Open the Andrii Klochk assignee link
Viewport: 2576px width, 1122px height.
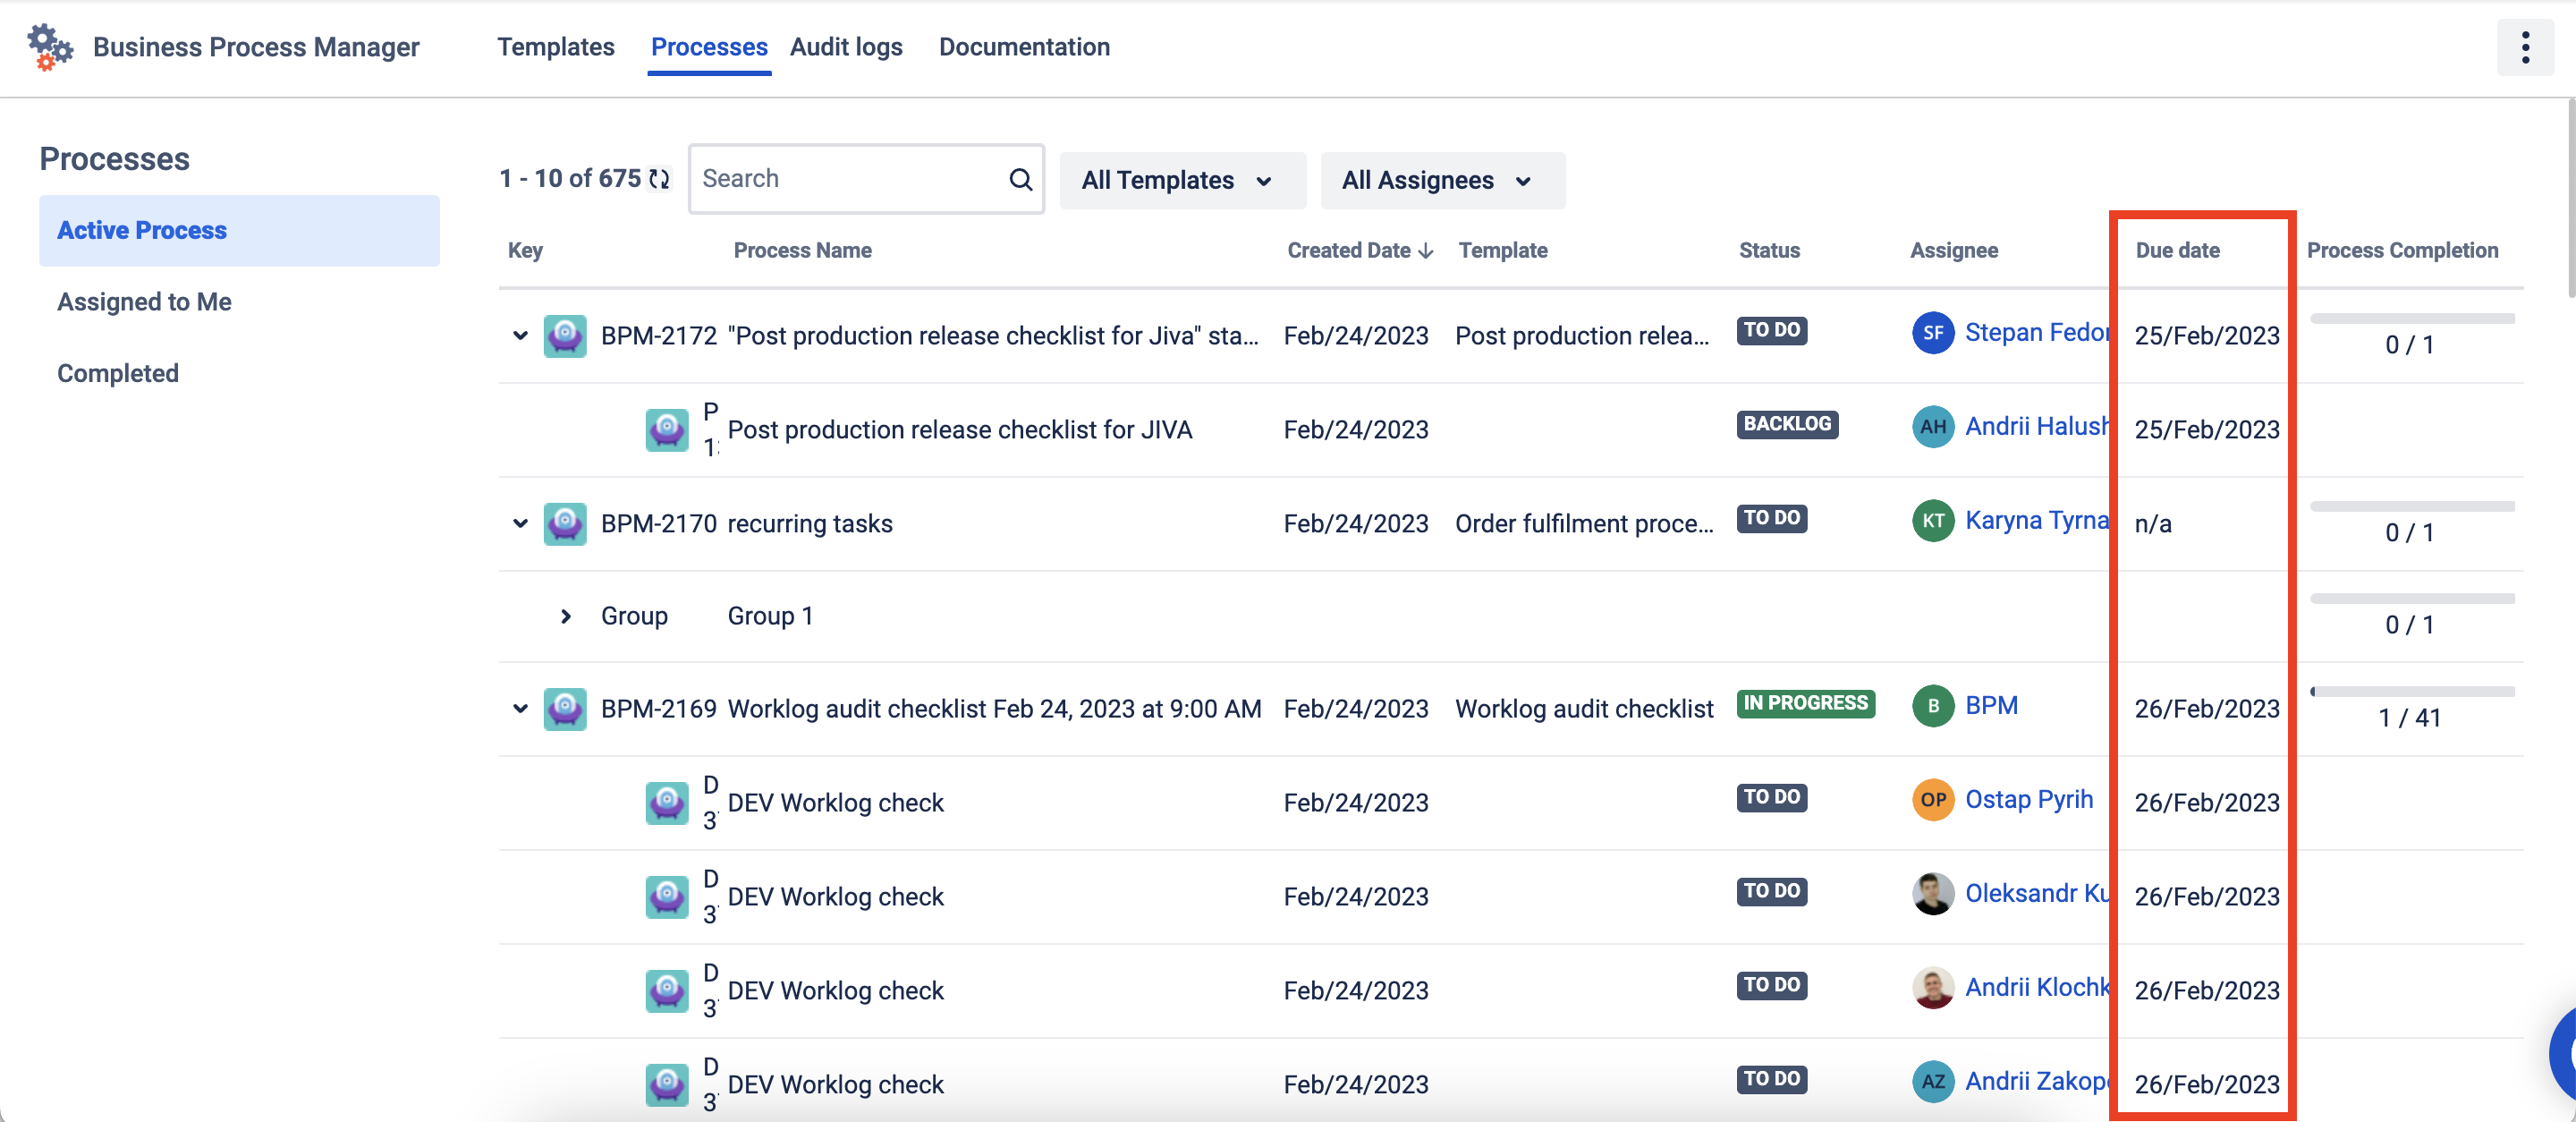(x=2036, y=988)
